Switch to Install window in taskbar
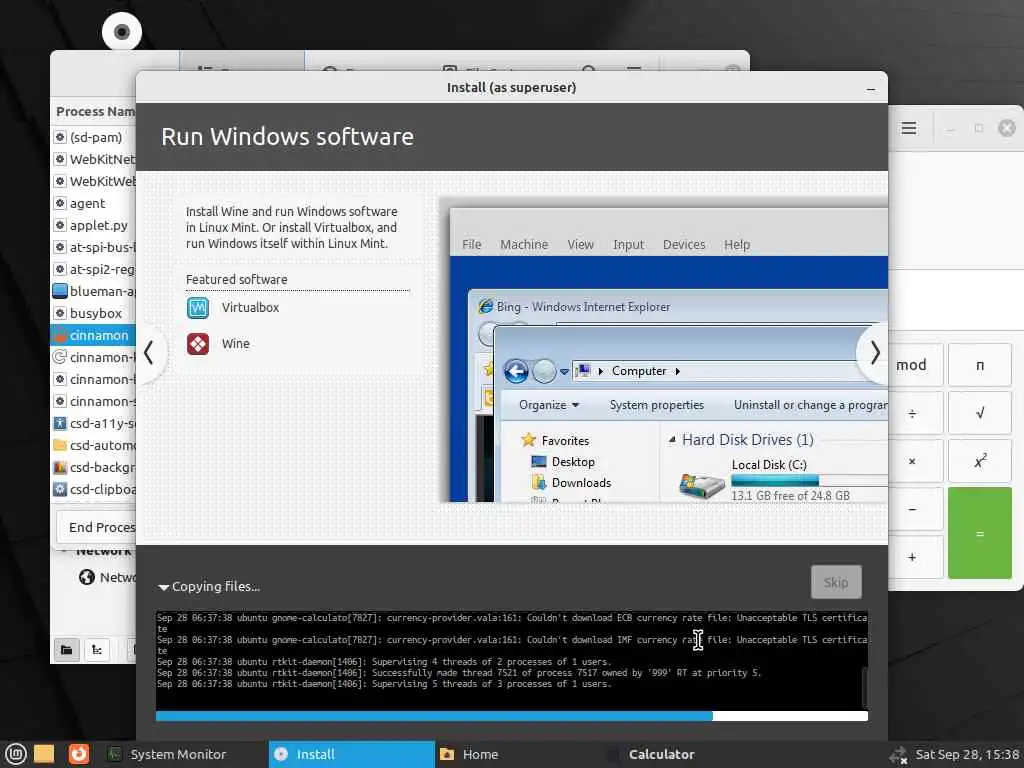Image resolution: width=1024 pixels, height=768 pixels. 351,754
